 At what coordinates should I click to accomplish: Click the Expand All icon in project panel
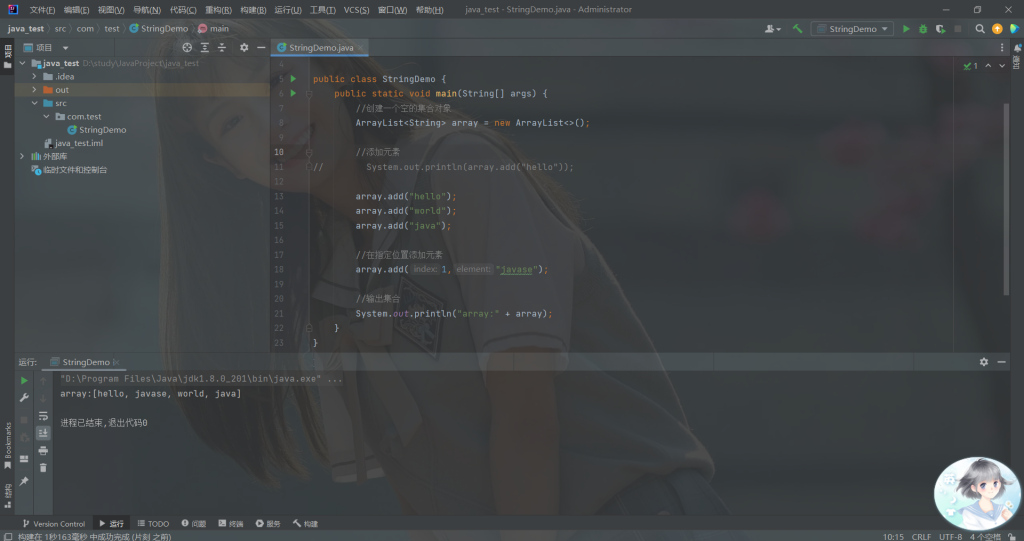(x=205, y=47)
